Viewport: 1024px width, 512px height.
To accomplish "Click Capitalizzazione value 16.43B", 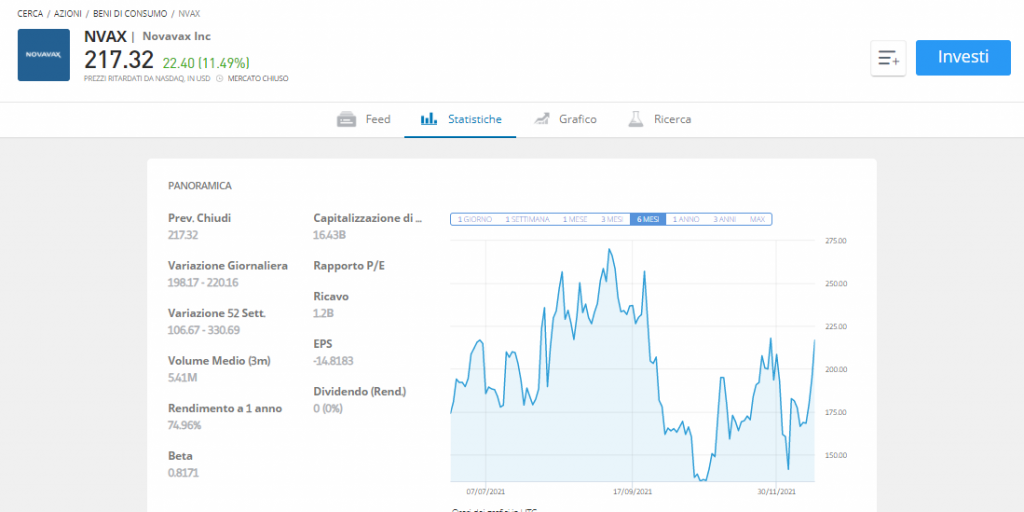I will click(328, 234).
